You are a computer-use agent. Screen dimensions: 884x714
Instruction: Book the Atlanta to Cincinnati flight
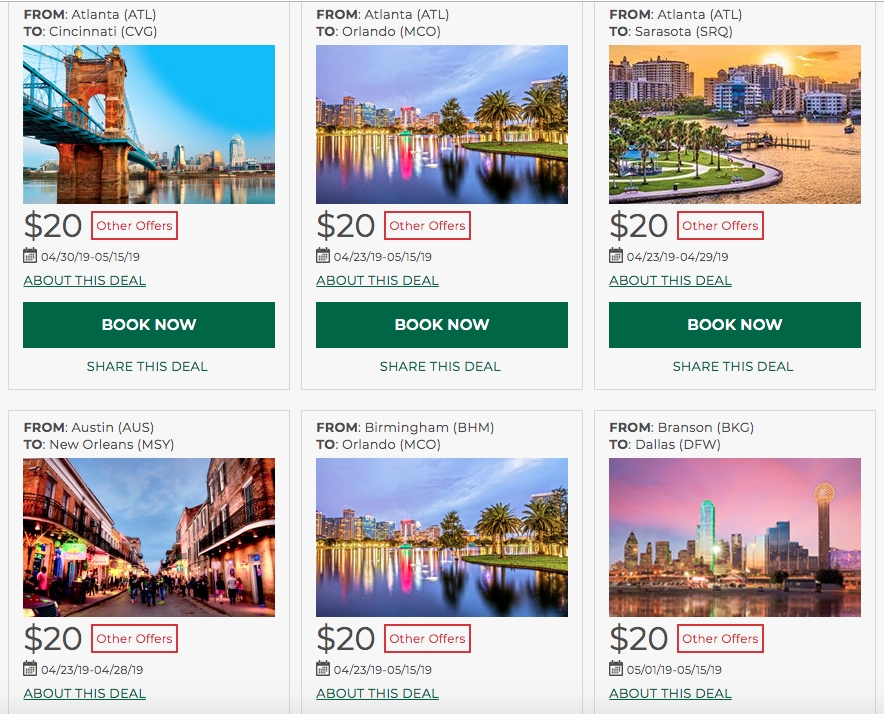(x=149, y=325)
